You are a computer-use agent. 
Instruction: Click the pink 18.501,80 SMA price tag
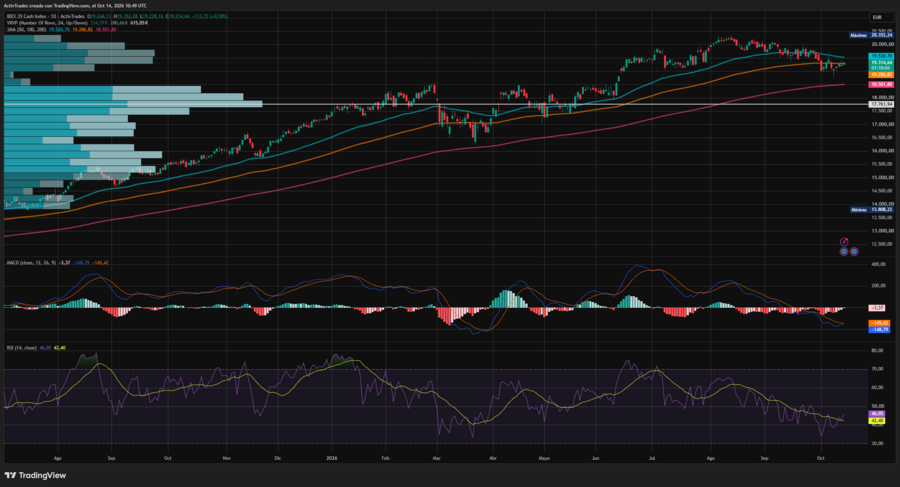click(x=881, y=84)
